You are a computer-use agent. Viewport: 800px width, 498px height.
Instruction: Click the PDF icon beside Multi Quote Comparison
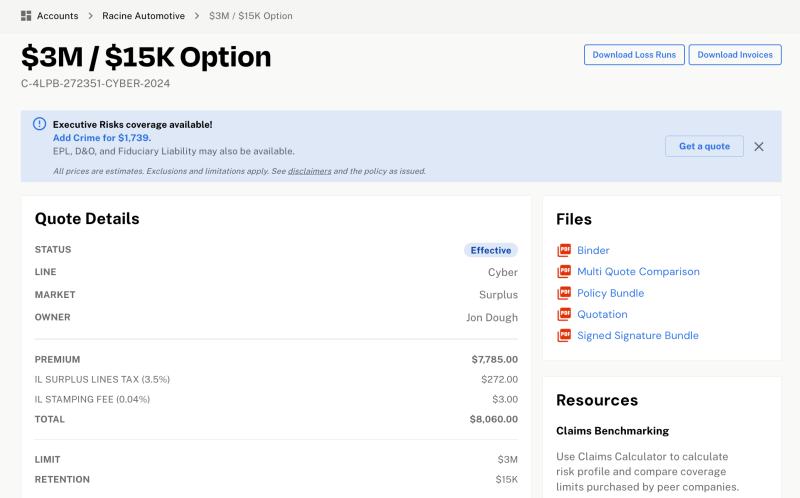564,272
